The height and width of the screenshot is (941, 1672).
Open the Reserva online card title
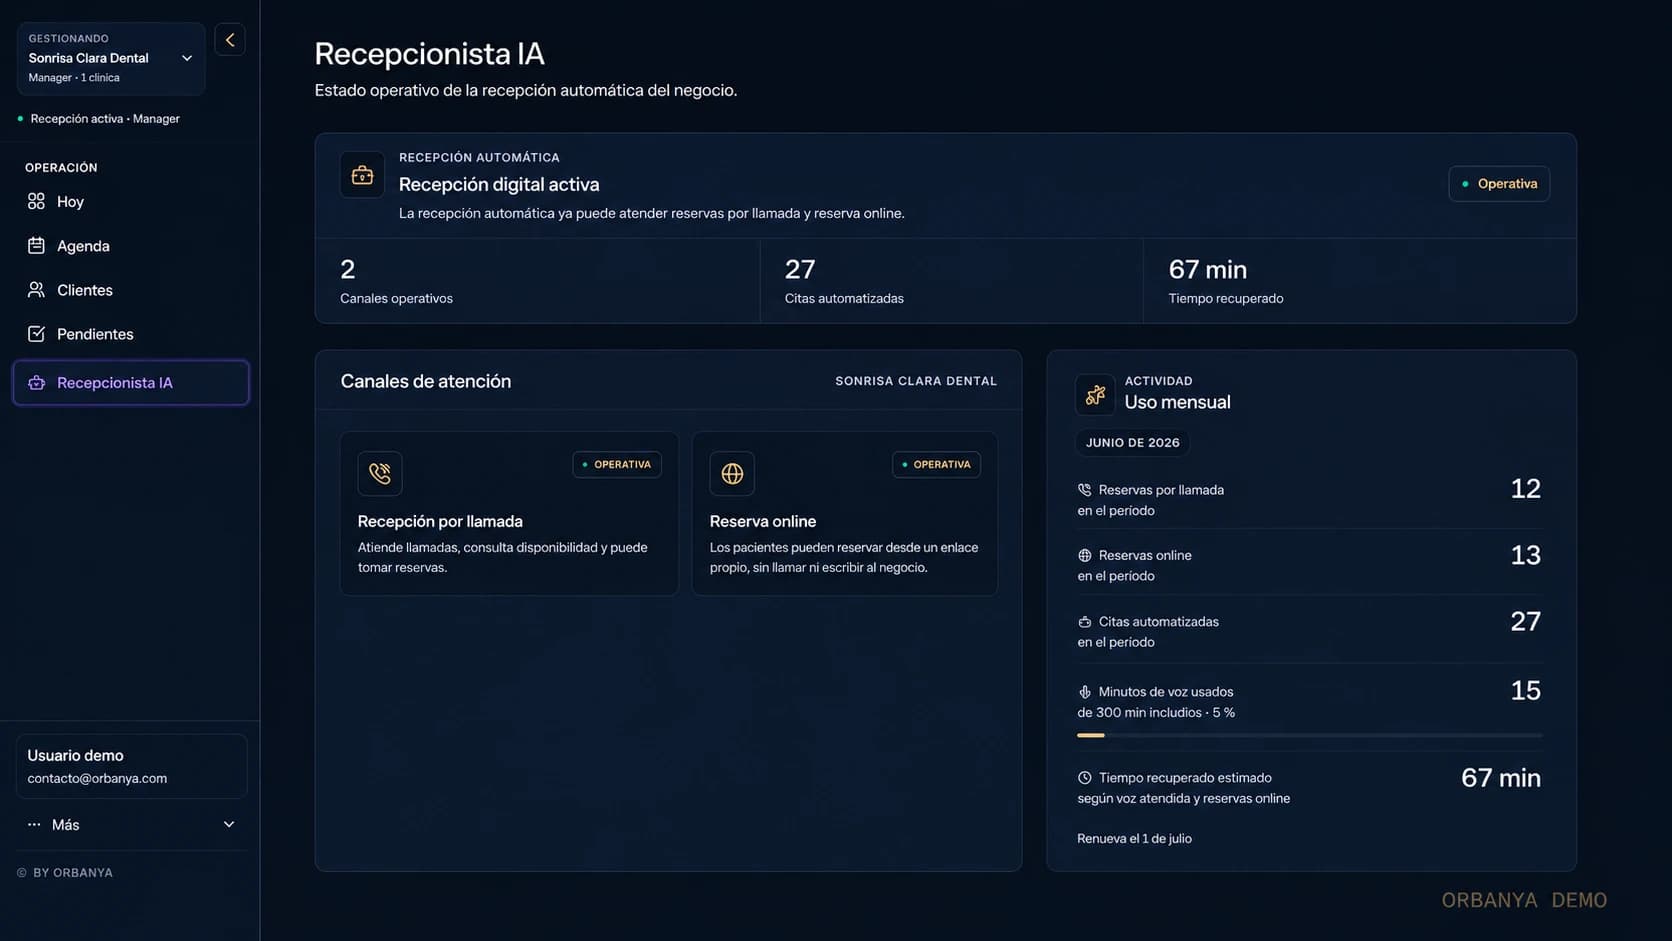(763, 521)
